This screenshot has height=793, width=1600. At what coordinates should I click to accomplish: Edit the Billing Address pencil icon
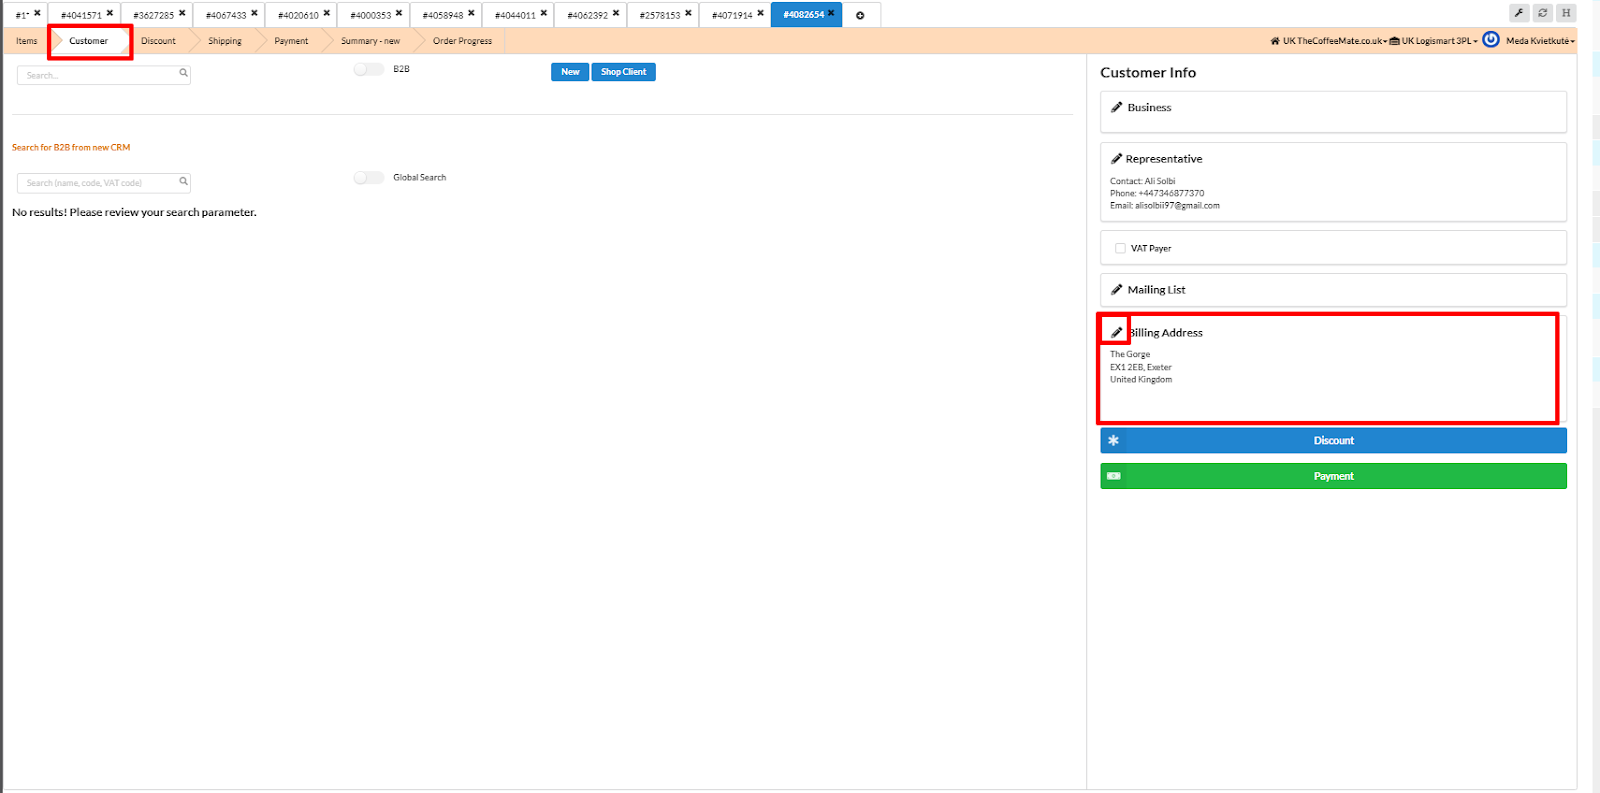tap(1116, 332)
